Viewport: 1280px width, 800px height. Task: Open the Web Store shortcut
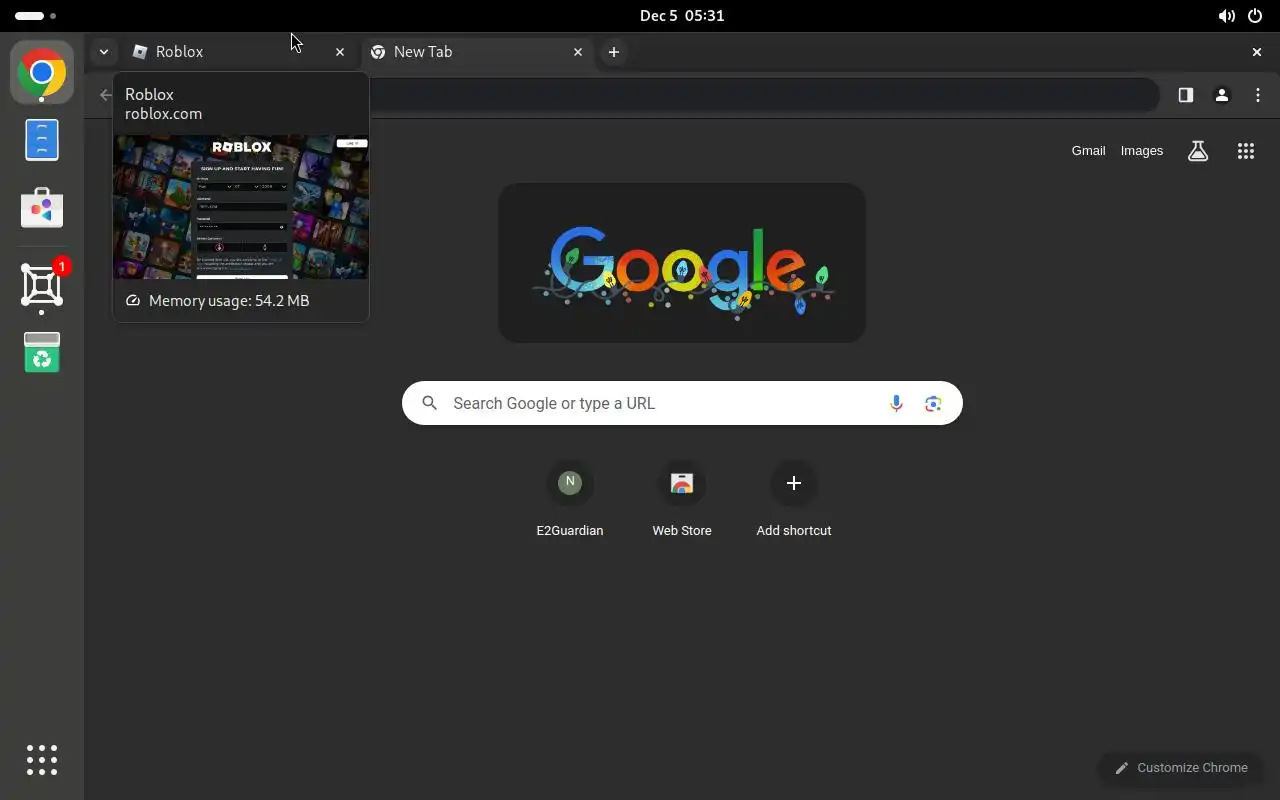682,499
